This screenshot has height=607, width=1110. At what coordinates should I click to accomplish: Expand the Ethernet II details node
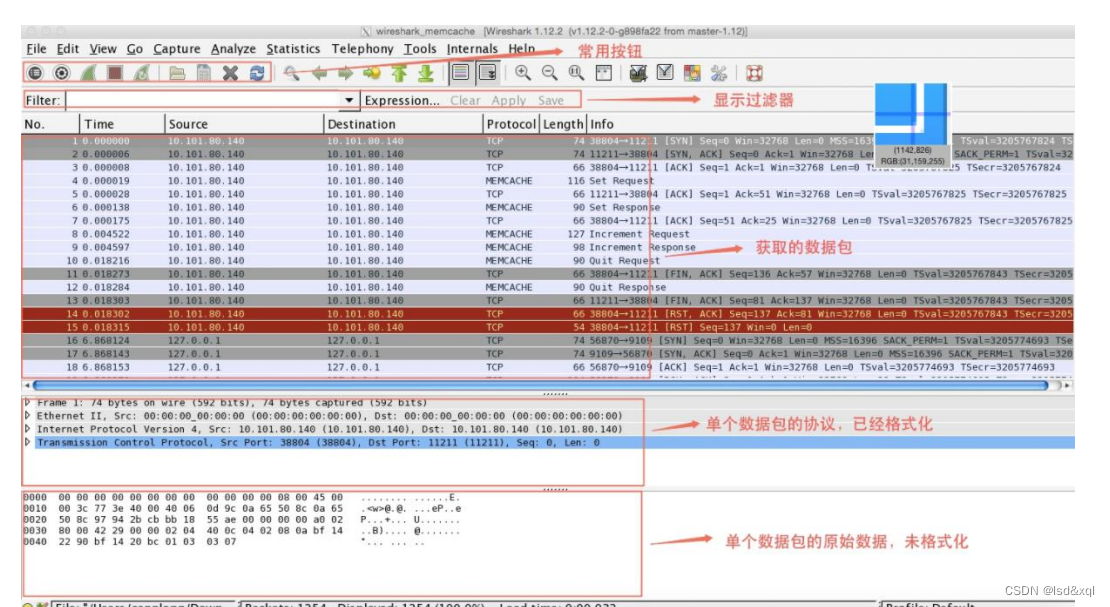(28, 416)
